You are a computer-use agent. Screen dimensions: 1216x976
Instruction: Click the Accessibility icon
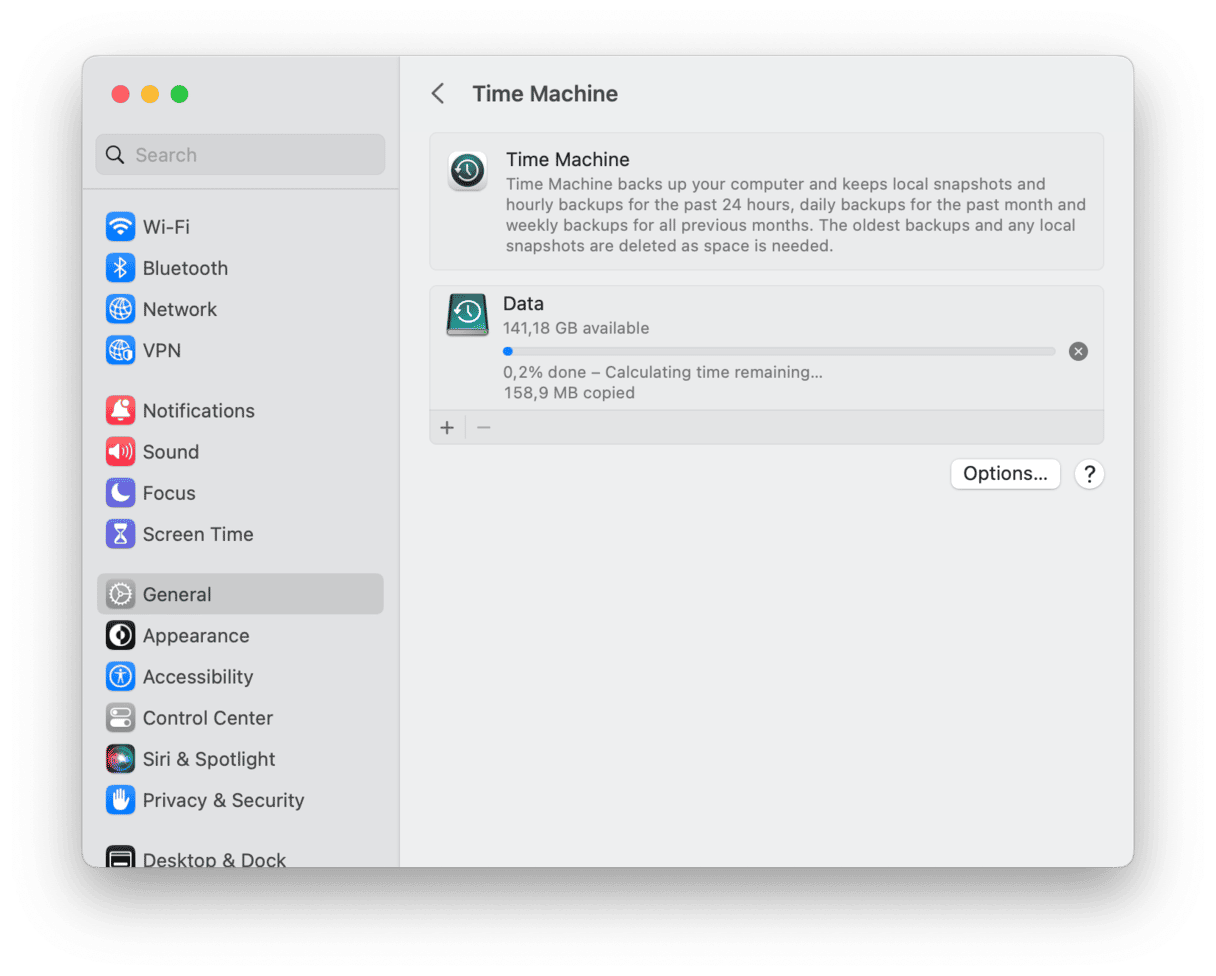click(x=120, y=676)
